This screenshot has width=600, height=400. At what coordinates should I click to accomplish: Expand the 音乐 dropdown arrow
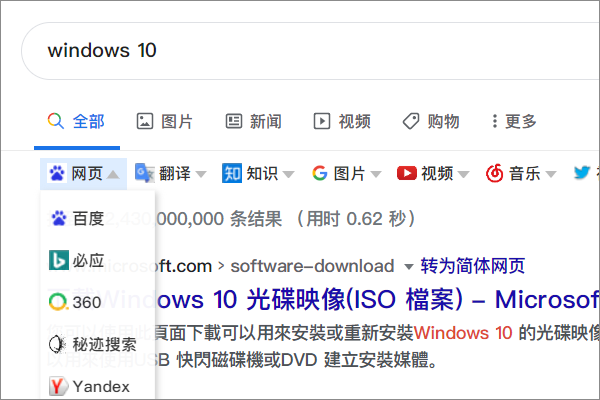(x=551, y=175)
